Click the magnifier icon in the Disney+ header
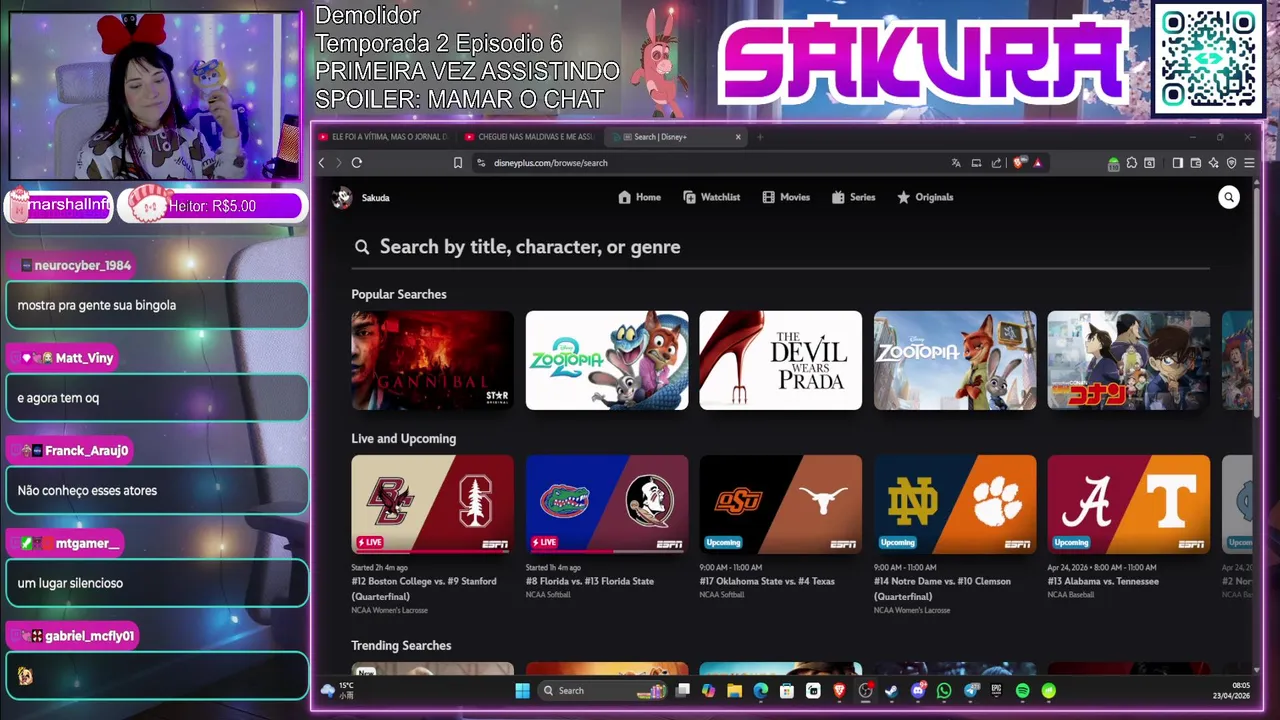 [1229, 197]
